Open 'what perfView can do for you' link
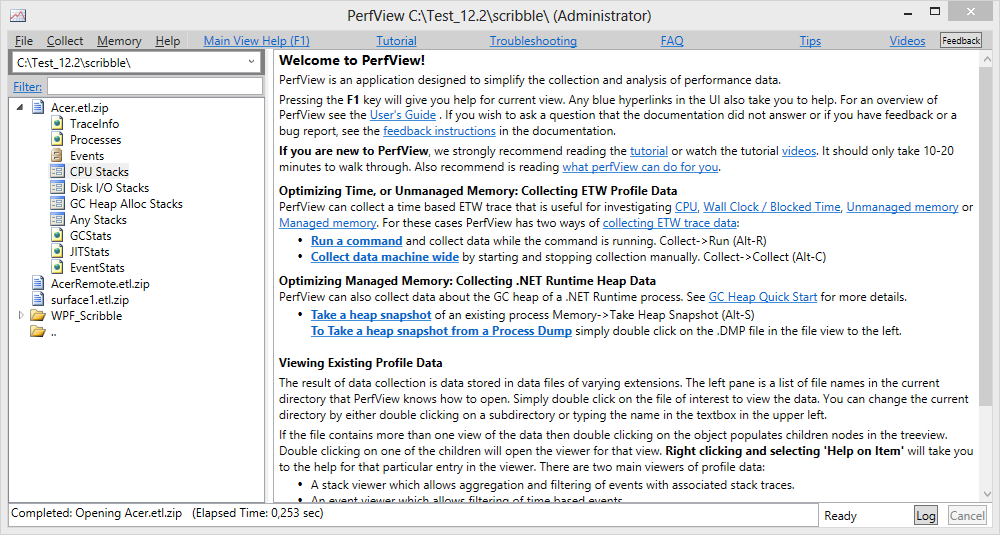Screen dimensions: 1000x535 click(x=640, y=167)
